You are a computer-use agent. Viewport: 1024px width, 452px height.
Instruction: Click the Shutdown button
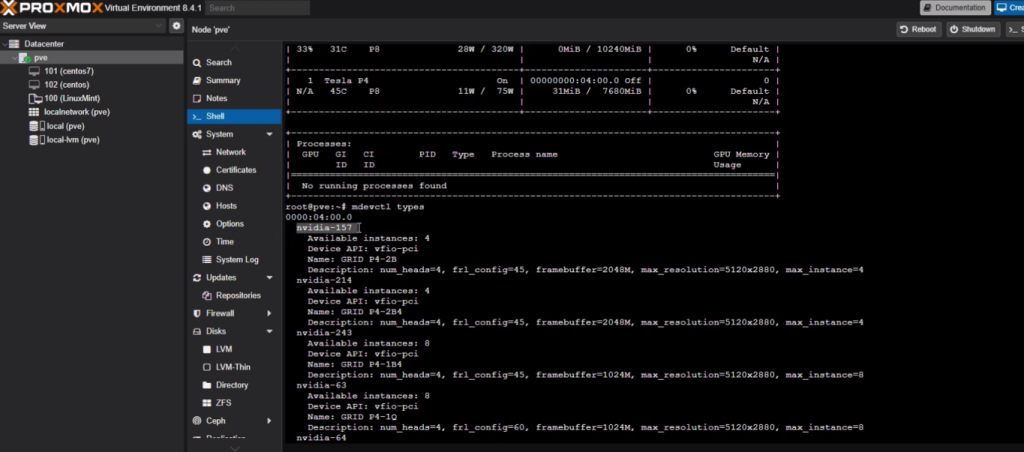[972, 29]
